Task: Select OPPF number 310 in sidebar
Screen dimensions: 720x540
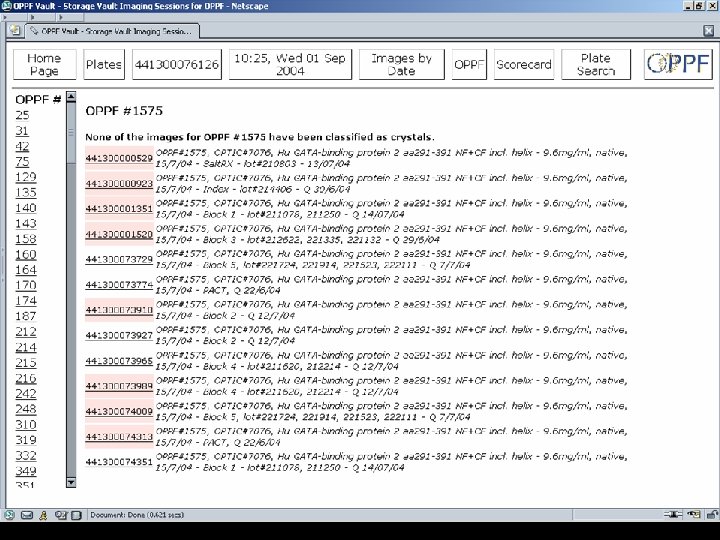Action: tap(26, 424)
